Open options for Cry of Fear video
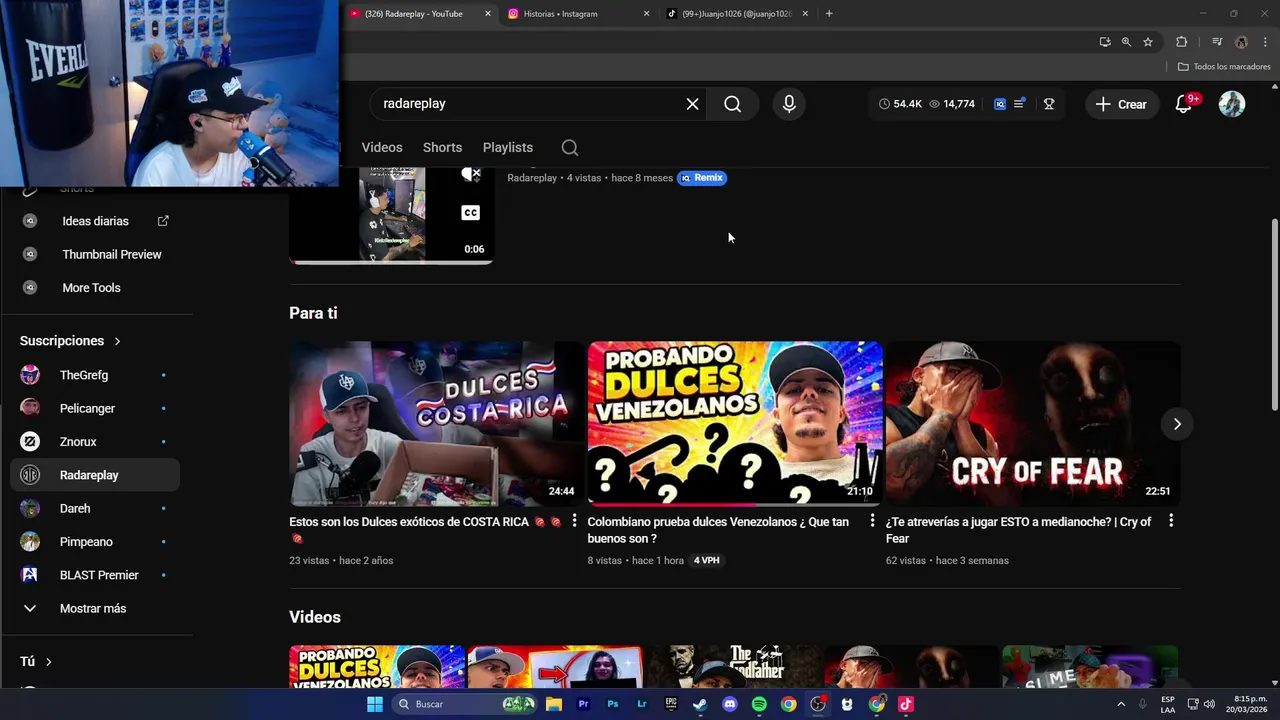The image size is (1280, 720). (x=1171, y=521)
